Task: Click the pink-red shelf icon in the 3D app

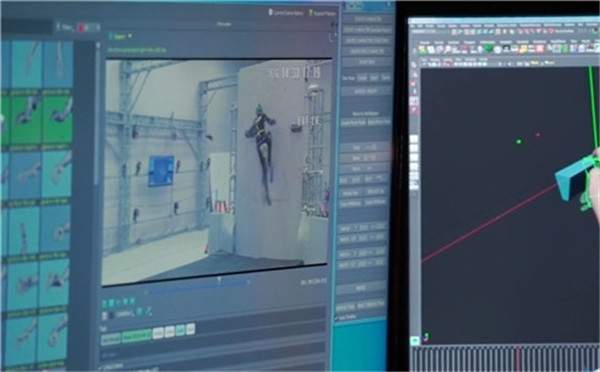Action: click(x=540, y=48)
